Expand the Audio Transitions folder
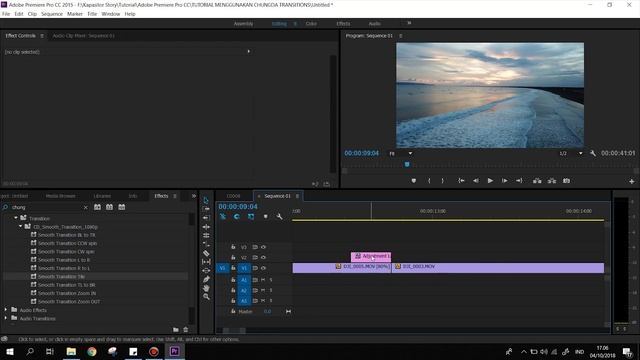Screen dimensions: 640x360 (6, 318)
